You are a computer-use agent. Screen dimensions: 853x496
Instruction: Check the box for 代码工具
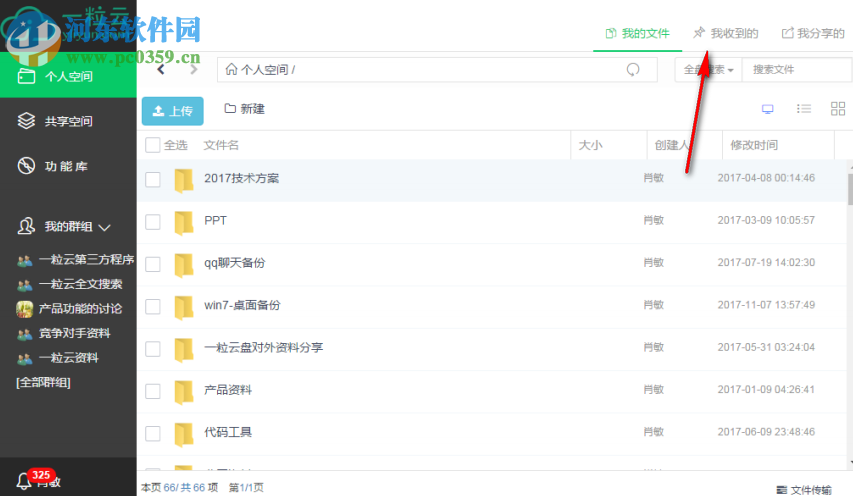point(153,434)
